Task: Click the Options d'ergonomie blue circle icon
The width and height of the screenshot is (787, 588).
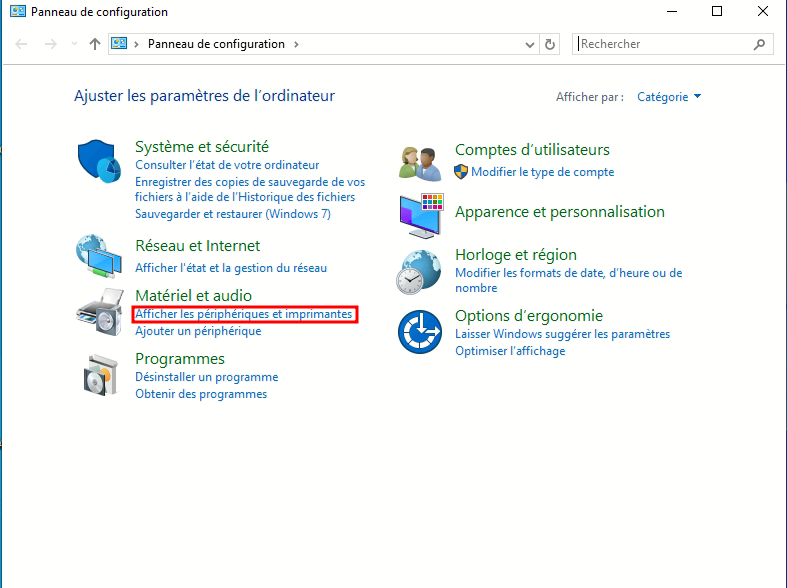Action: (x=420, y=332)
